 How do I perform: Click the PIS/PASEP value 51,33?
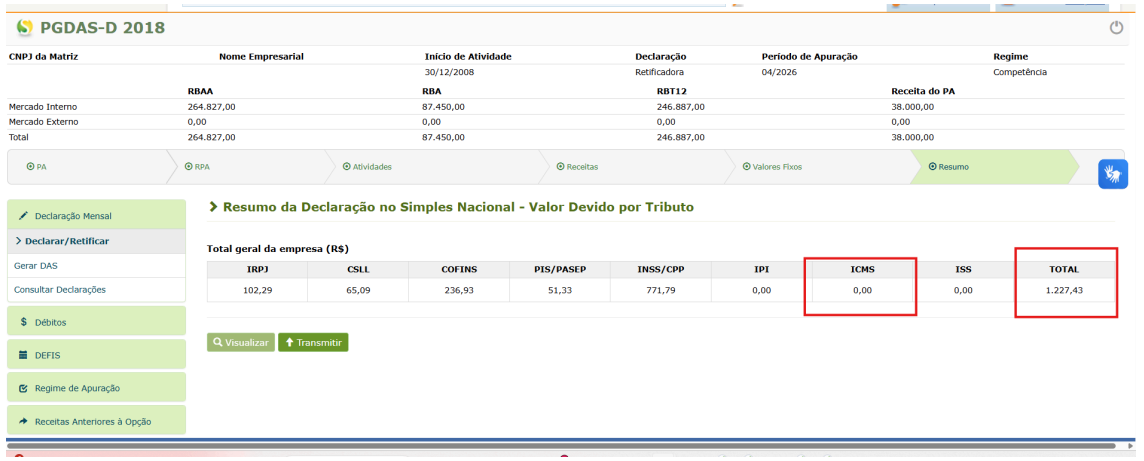point(560,290)
